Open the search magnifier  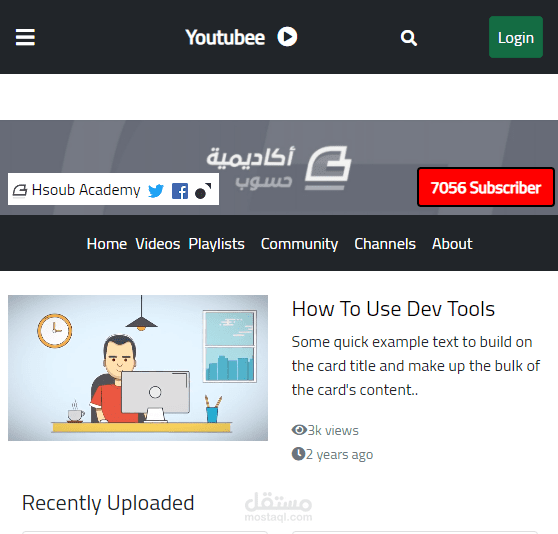409,38
